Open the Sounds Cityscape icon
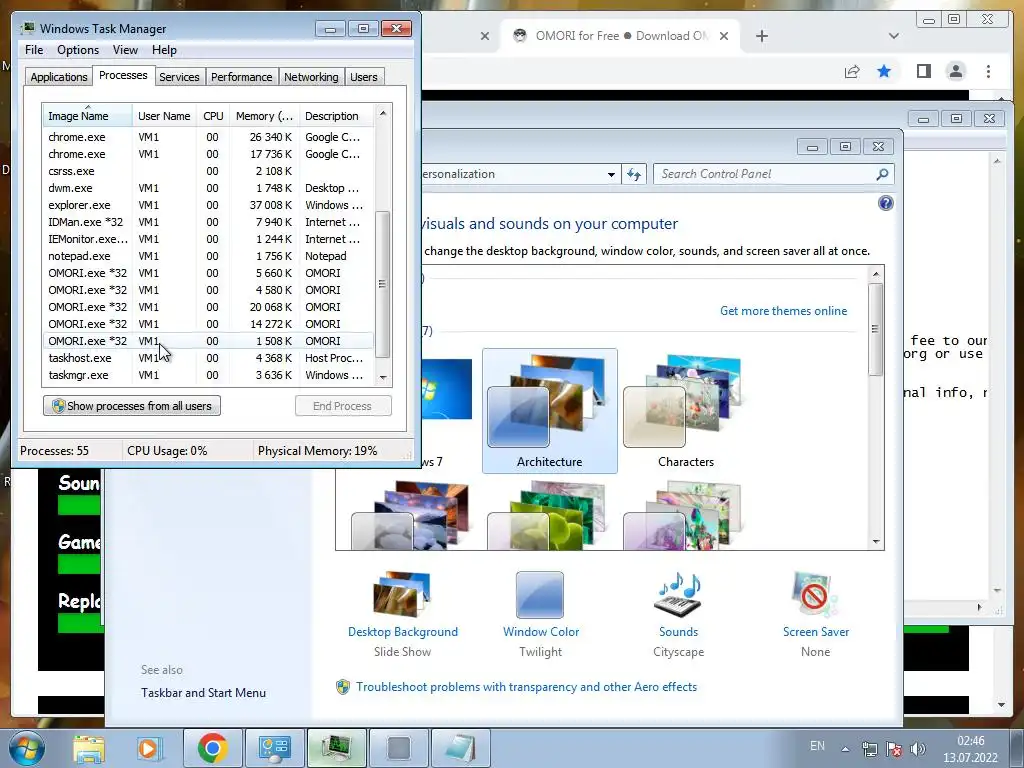Viewport: 1024px width, 768px height. pos(678,595)
